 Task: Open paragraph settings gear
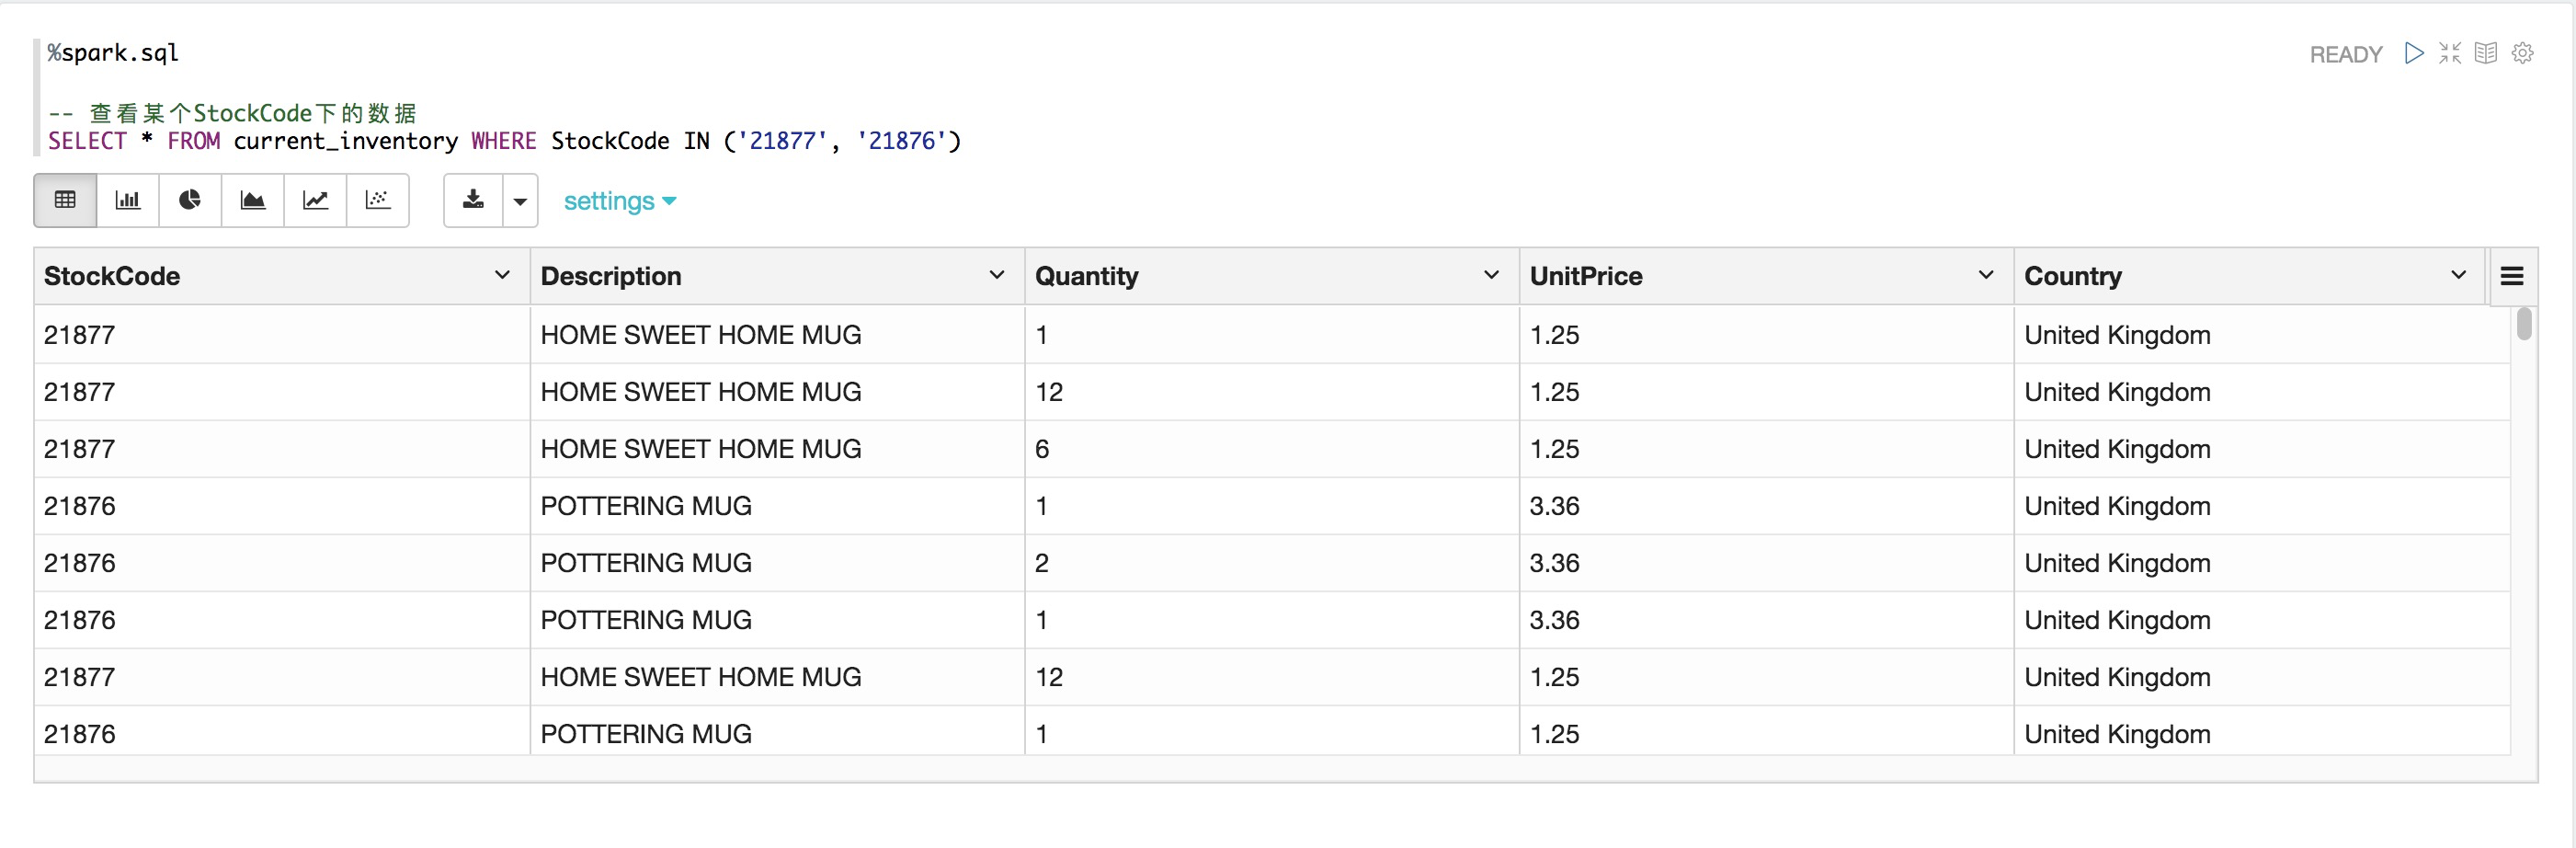tap(2523, 53)
